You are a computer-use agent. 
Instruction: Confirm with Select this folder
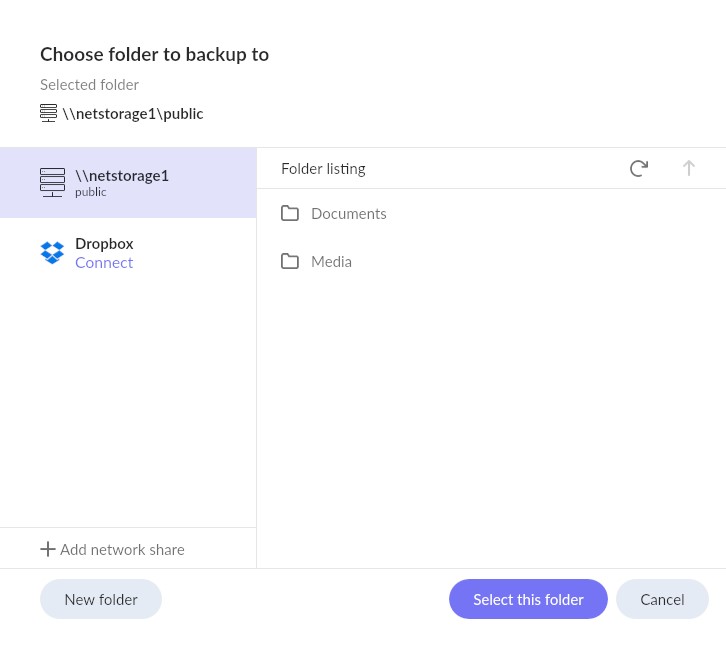tap(528, 599)
